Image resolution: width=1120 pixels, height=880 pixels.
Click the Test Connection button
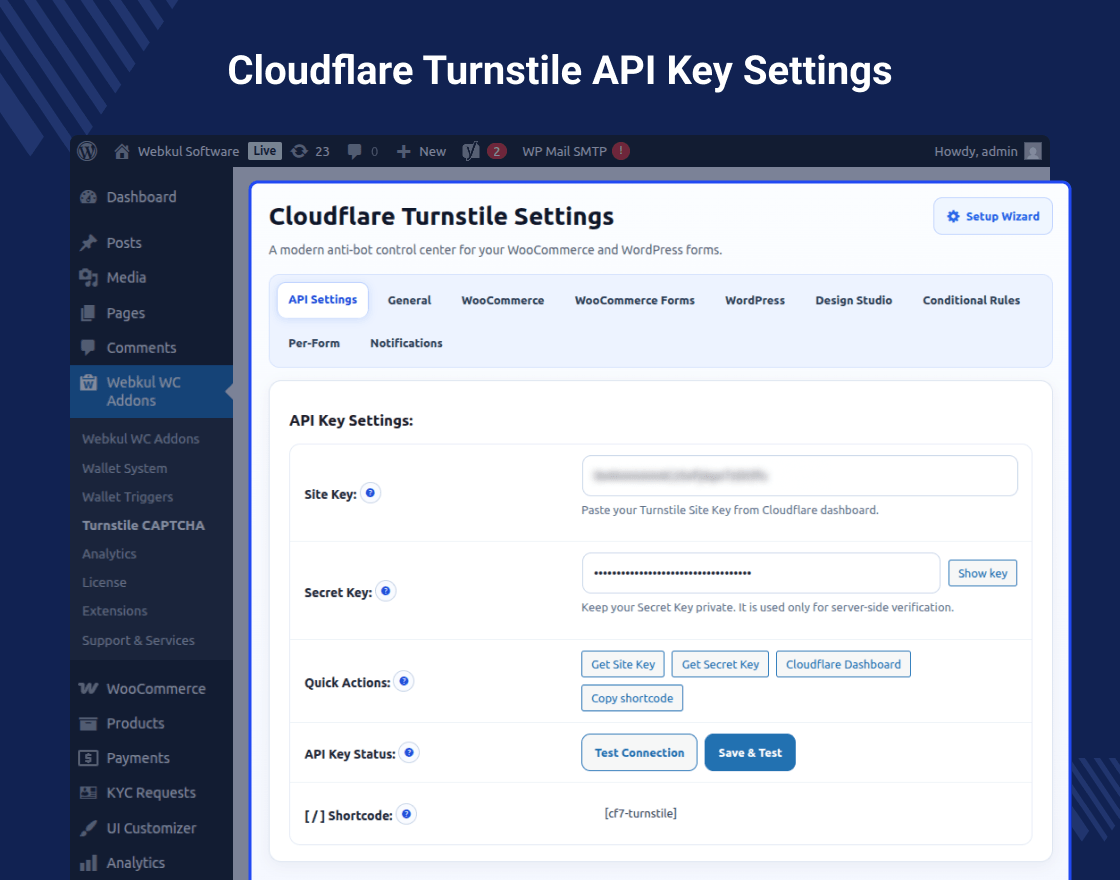pyautogui.click(x=639, y=753)
